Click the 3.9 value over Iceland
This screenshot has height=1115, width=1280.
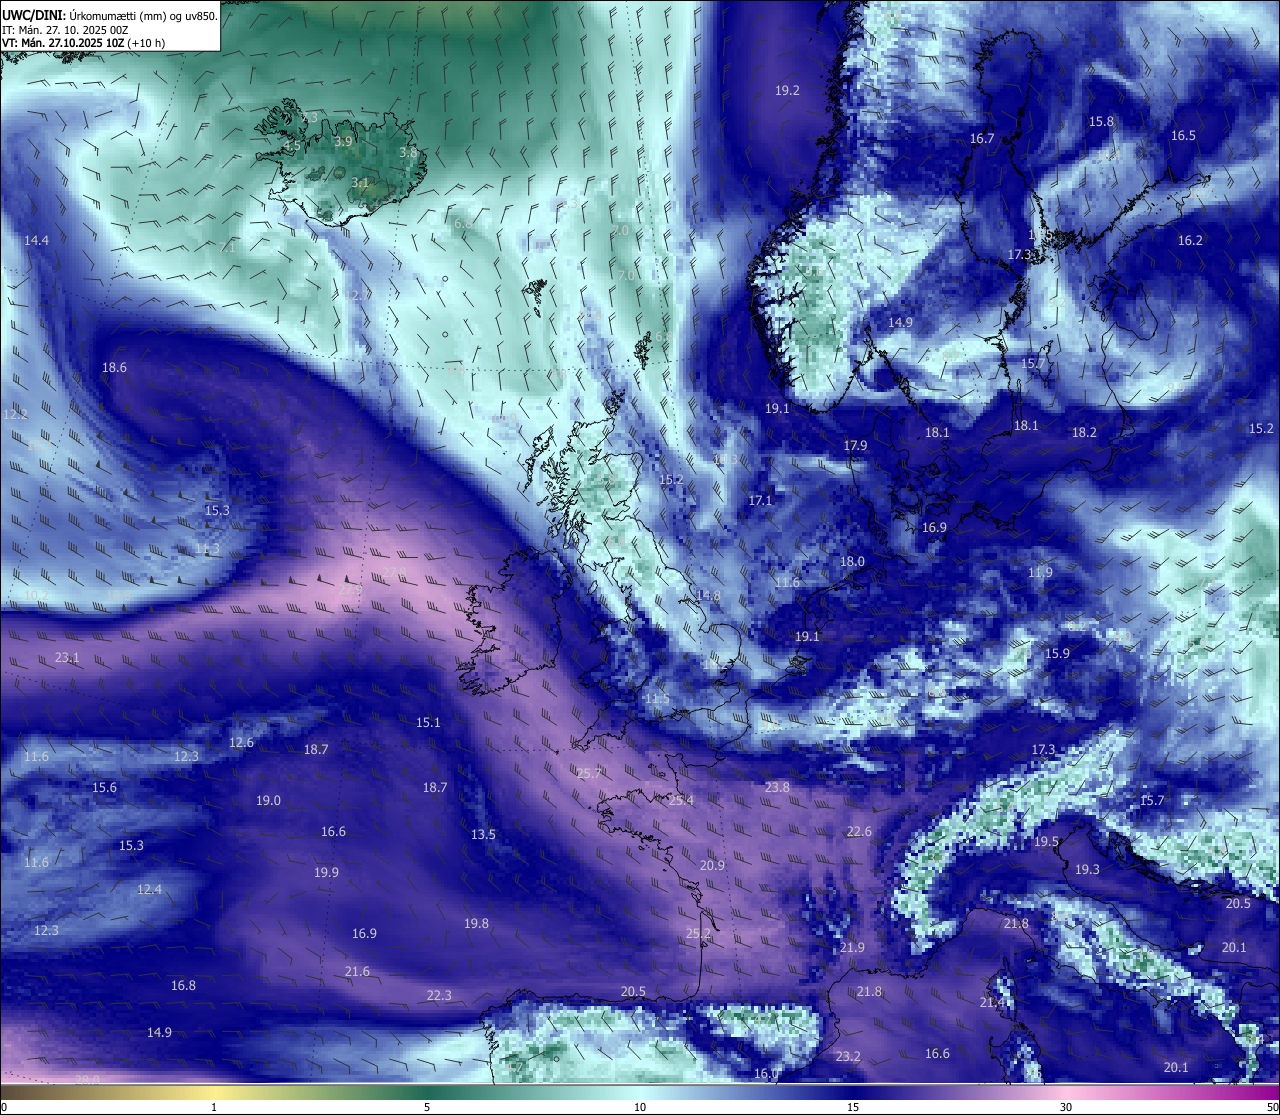coord(343,142)
